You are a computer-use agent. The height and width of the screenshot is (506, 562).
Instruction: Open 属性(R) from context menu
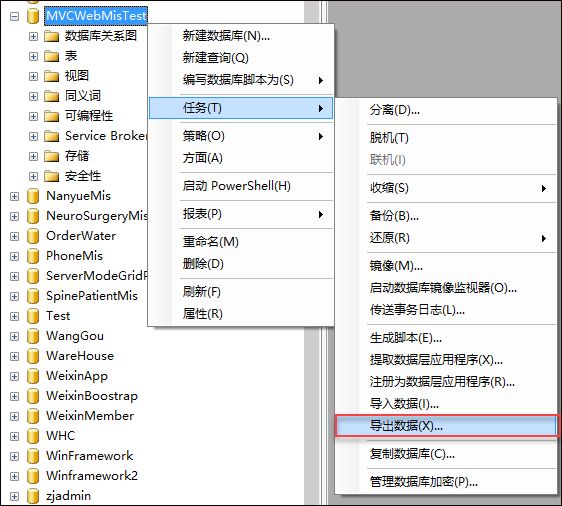click(x=241, y=314)
